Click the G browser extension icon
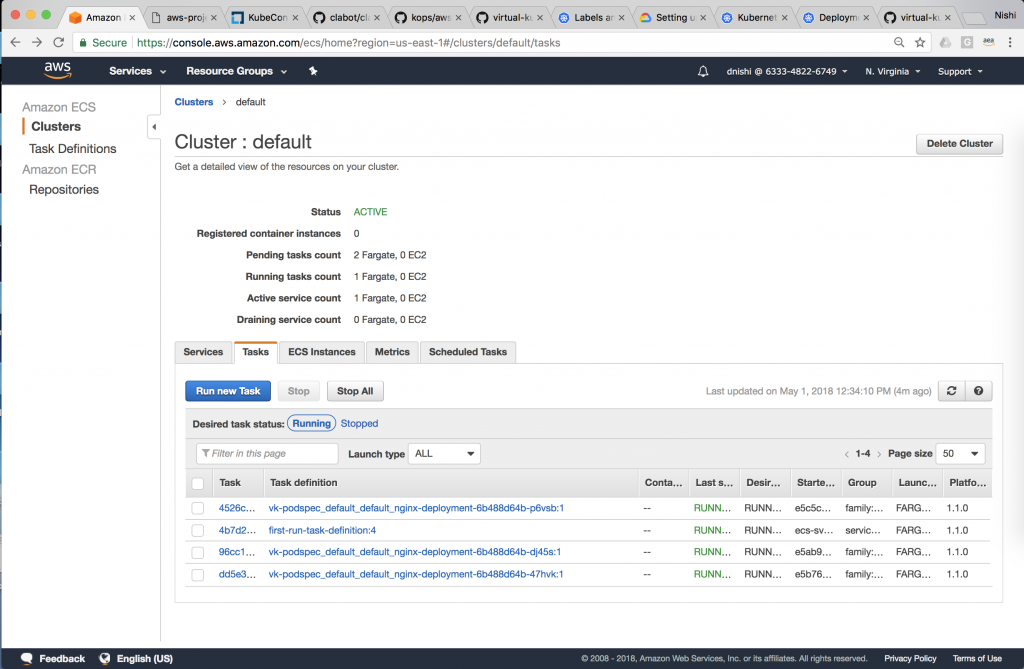This screenshot has width=1024, height=669. 967,42
